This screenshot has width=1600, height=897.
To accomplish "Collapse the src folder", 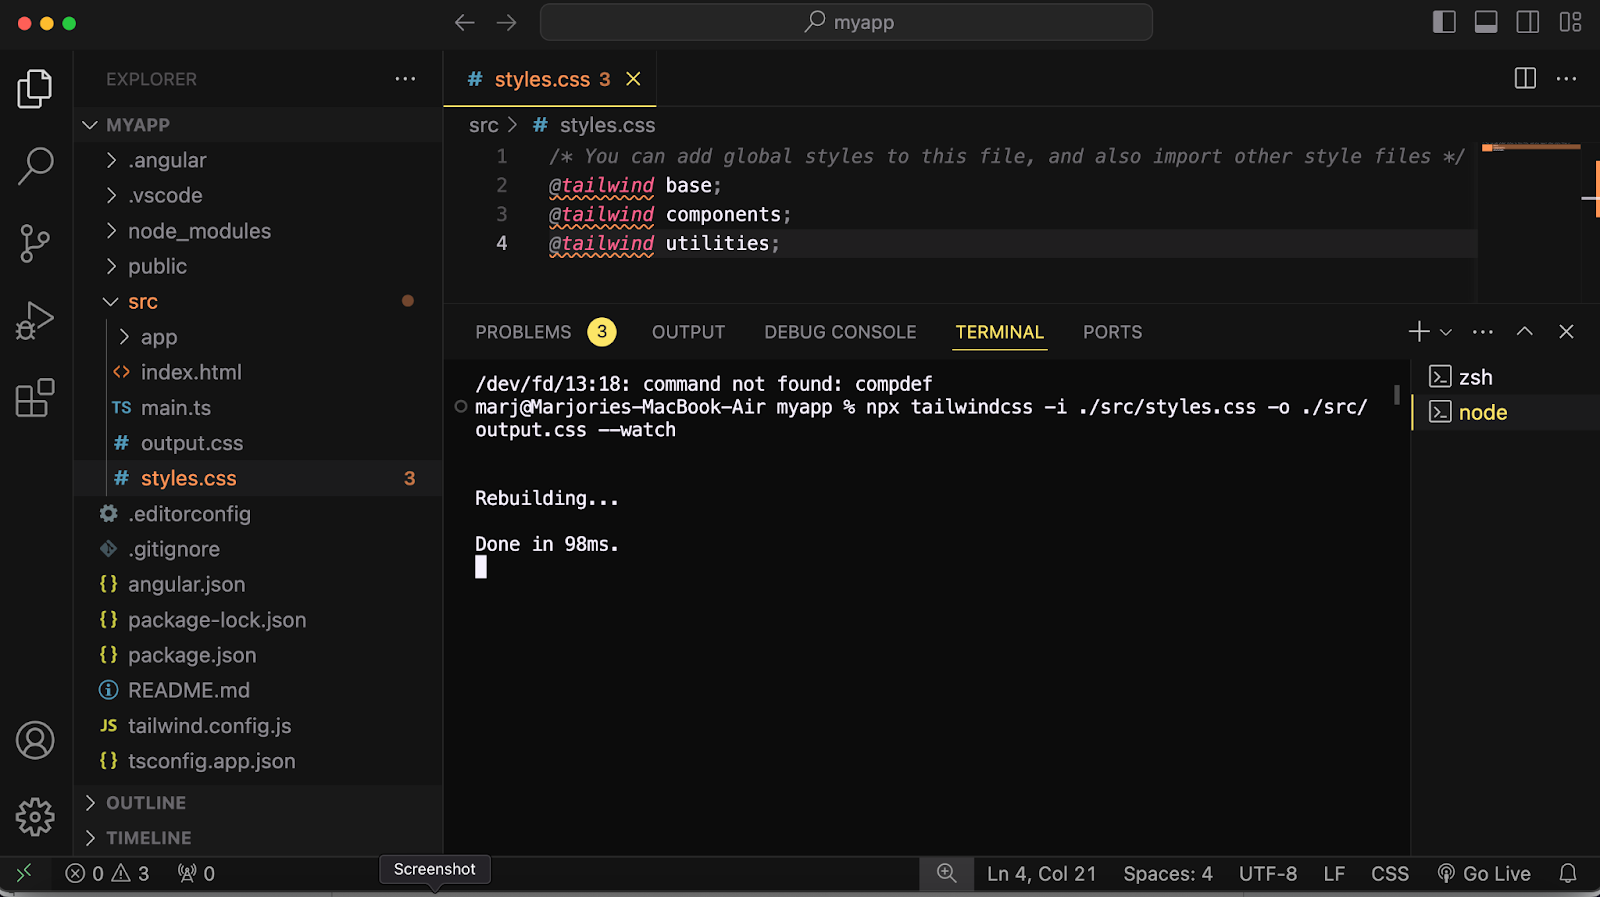I will (x=142, y=302).
